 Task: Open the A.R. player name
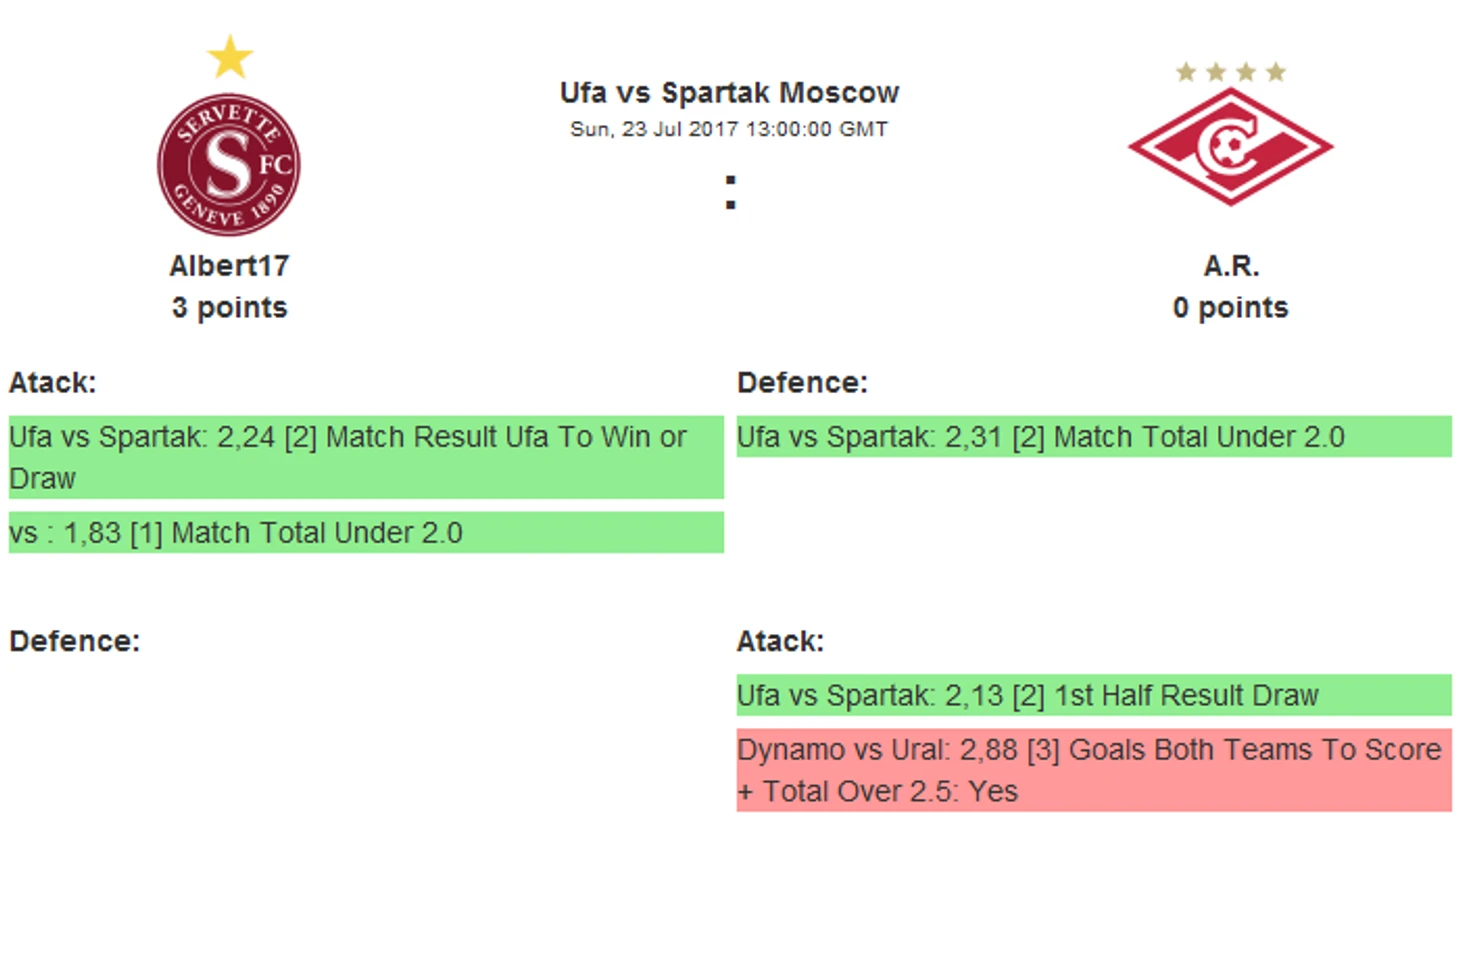pyautogui.click(x=1231, y=266)
